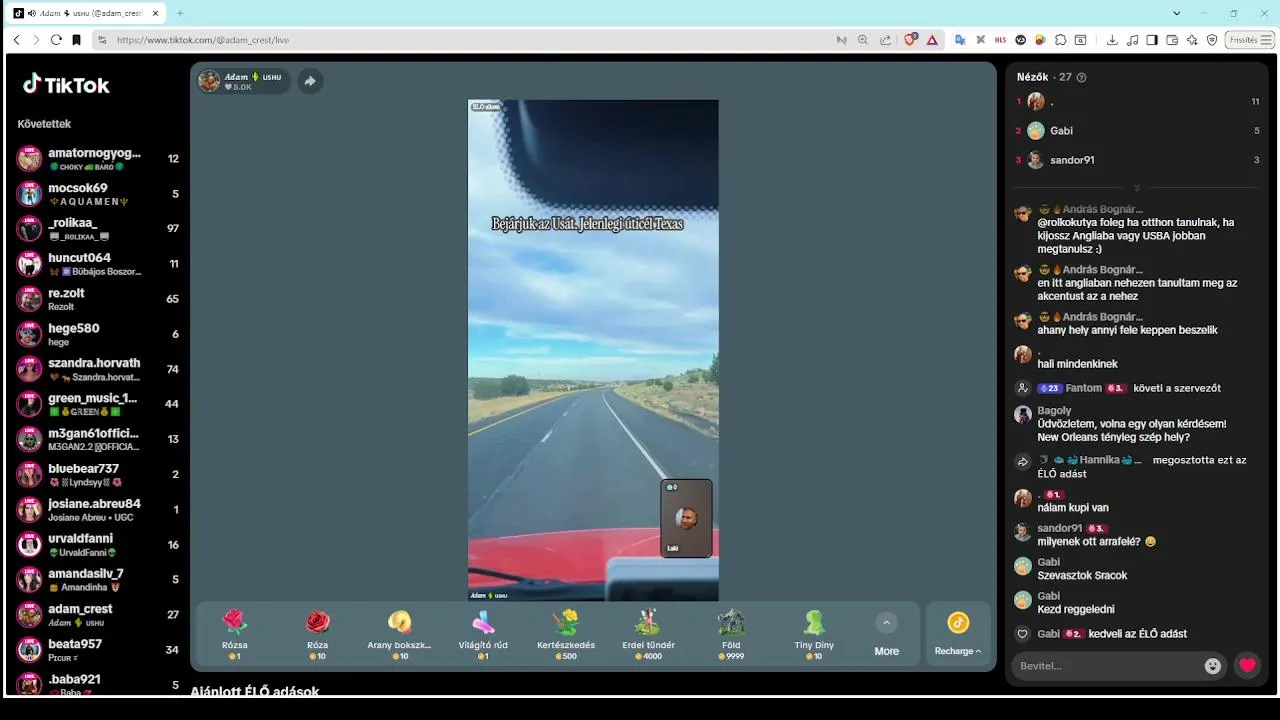Viewport: 1280px width, 720px height.
Task: Open huncut064 live stream
Action: point(98,264)
